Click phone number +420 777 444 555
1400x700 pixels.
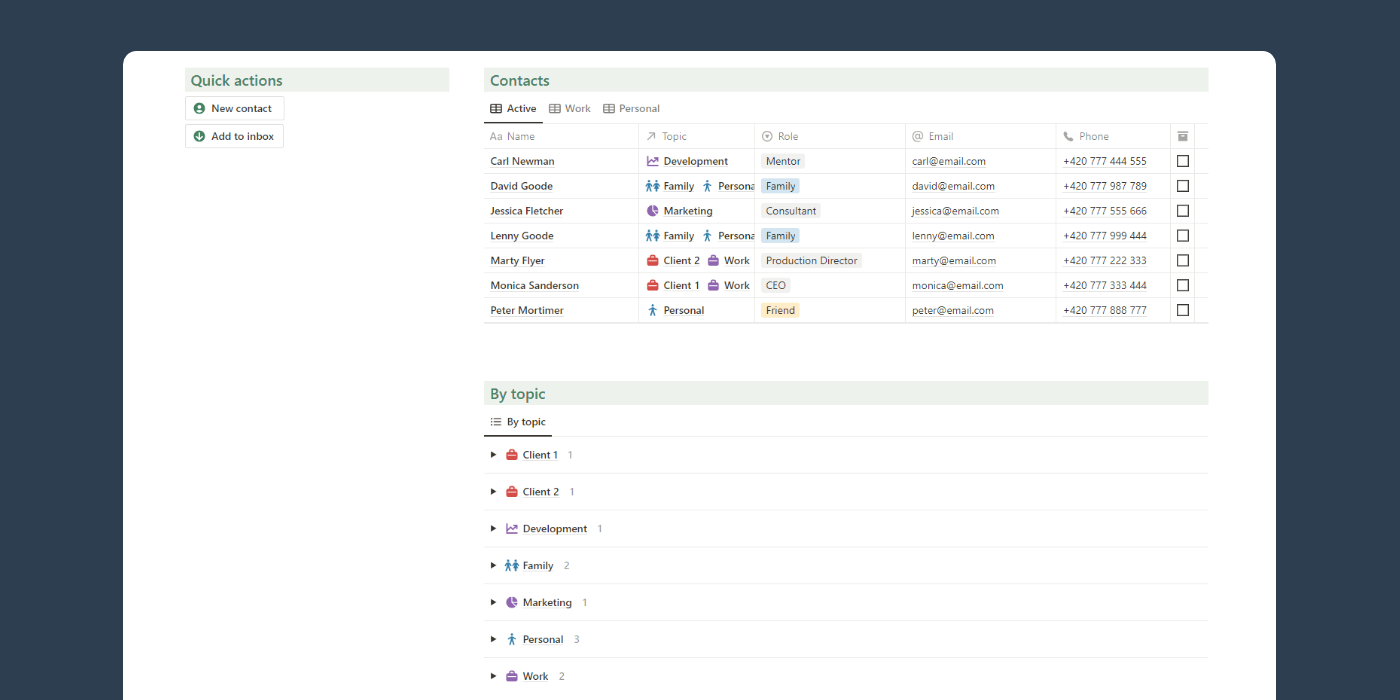pyautogui.click(x=1105, y=161)
